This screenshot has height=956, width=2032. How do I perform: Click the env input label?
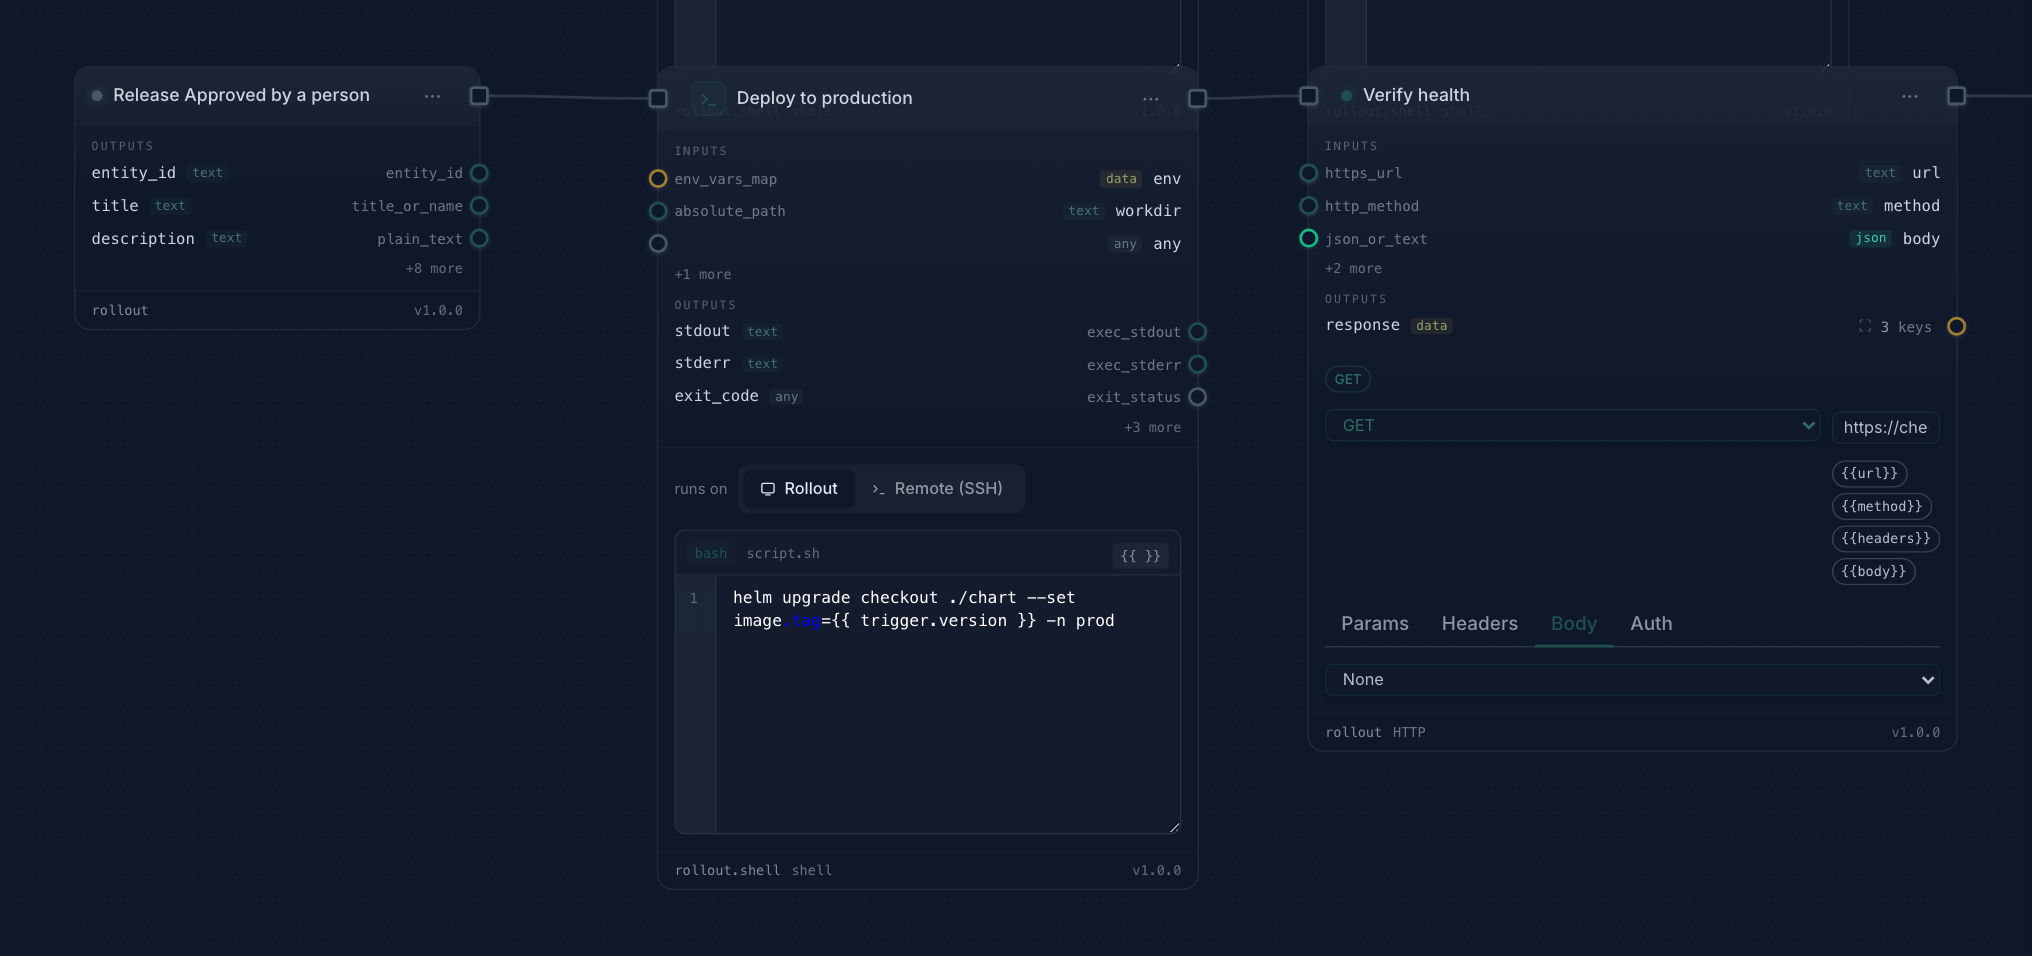(1167, 179)
